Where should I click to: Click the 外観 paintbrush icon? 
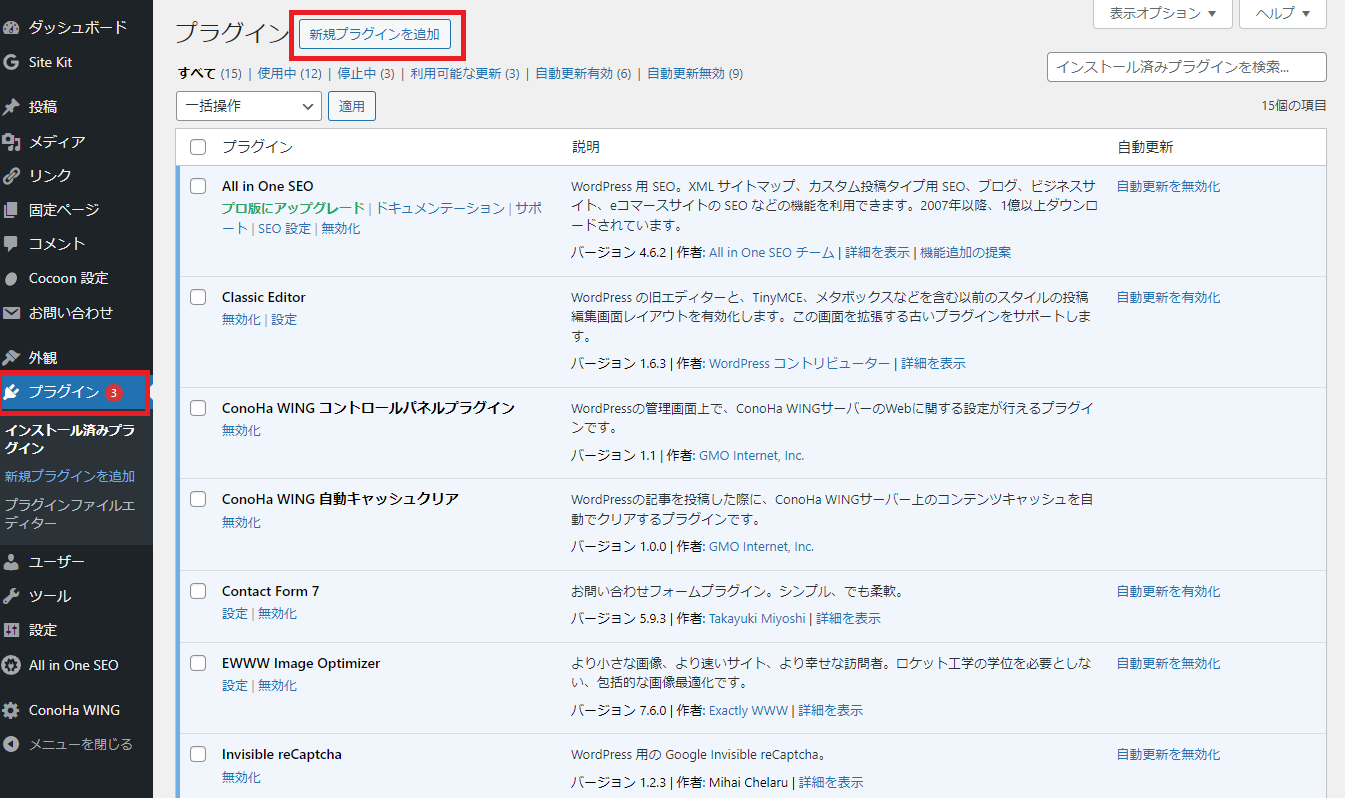pos(12,357)
